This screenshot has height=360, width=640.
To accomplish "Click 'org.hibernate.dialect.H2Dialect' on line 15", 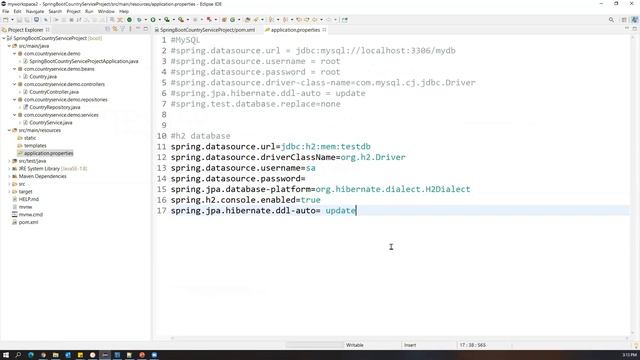I will point(393,189).
